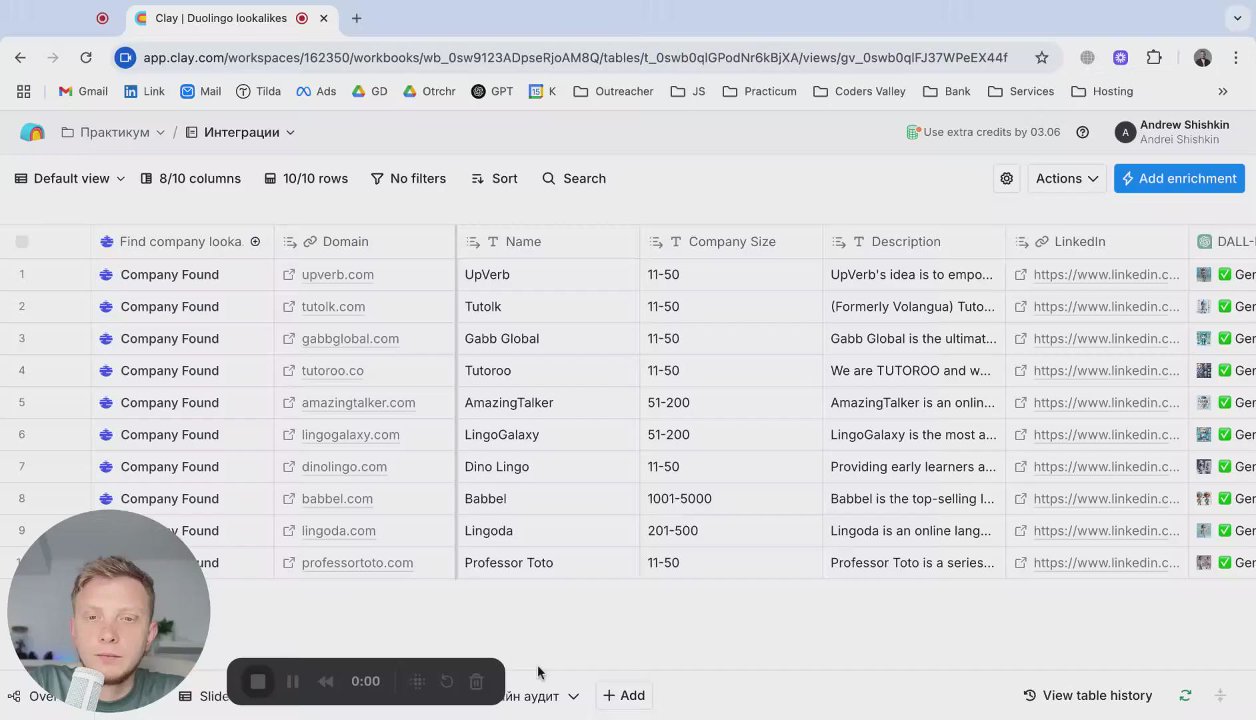Reload the page with browser refresh icon
The height and width of the screenshot is (720, 1256).
click(x=86, y=58)
